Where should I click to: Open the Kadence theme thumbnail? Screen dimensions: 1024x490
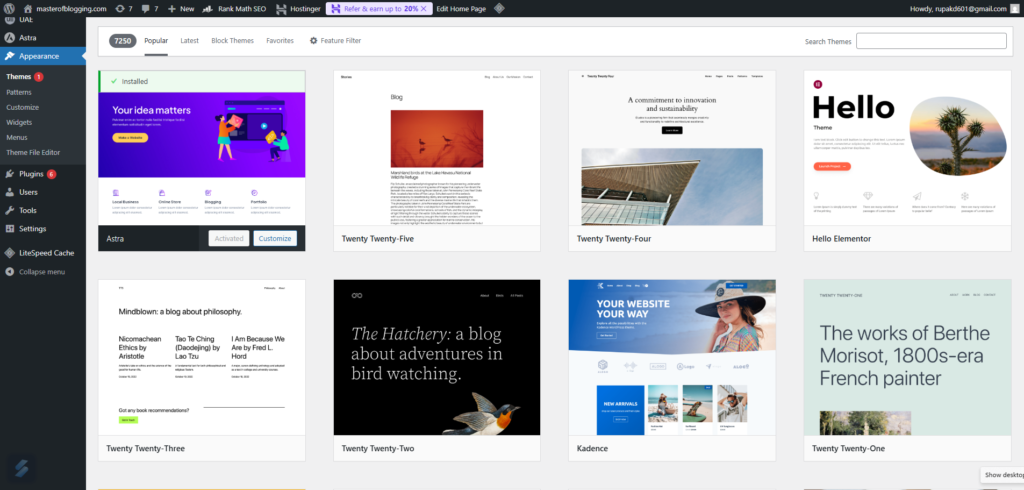tap(672, 357)
